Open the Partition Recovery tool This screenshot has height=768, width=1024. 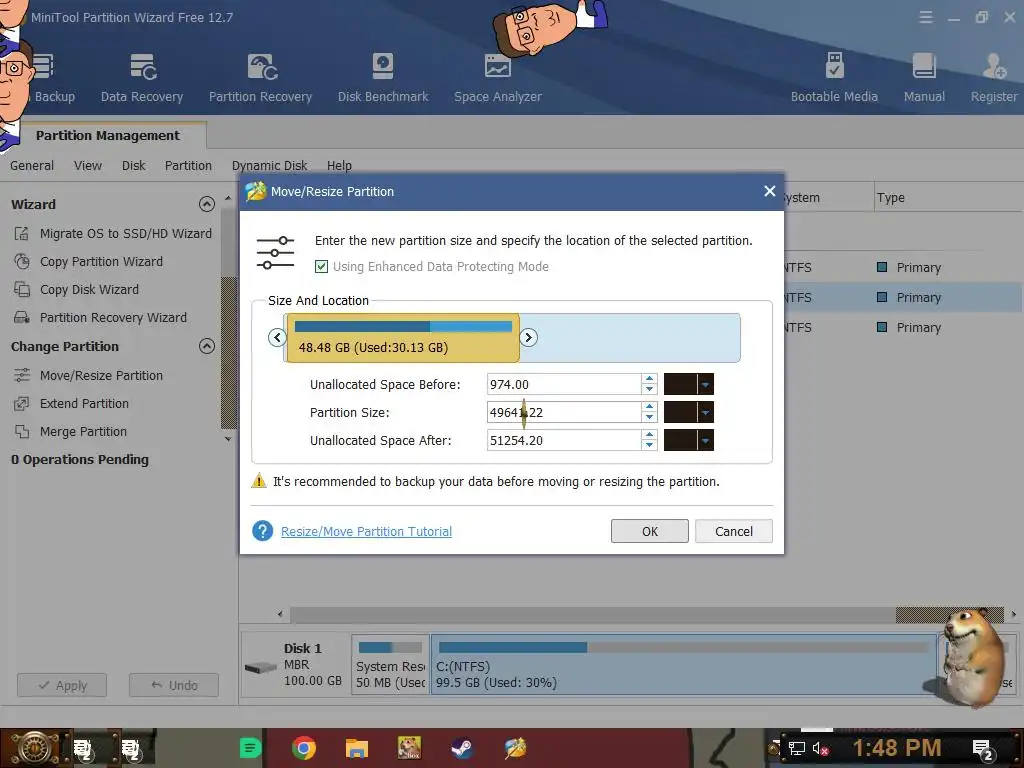point(261,78)
